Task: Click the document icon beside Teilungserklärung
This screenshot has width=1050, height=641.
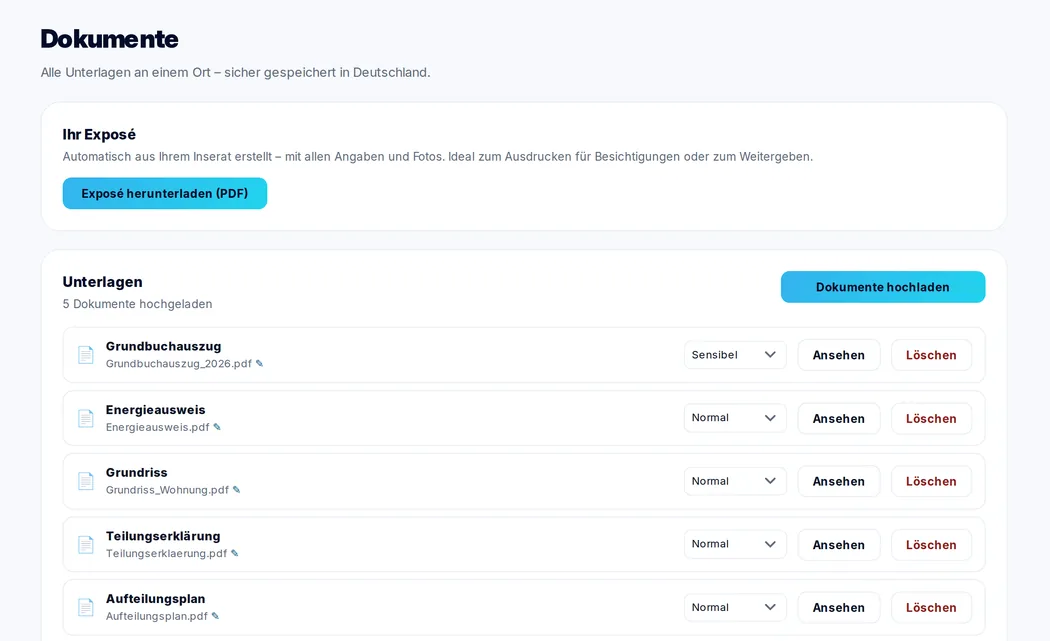Action: [86, 545]
